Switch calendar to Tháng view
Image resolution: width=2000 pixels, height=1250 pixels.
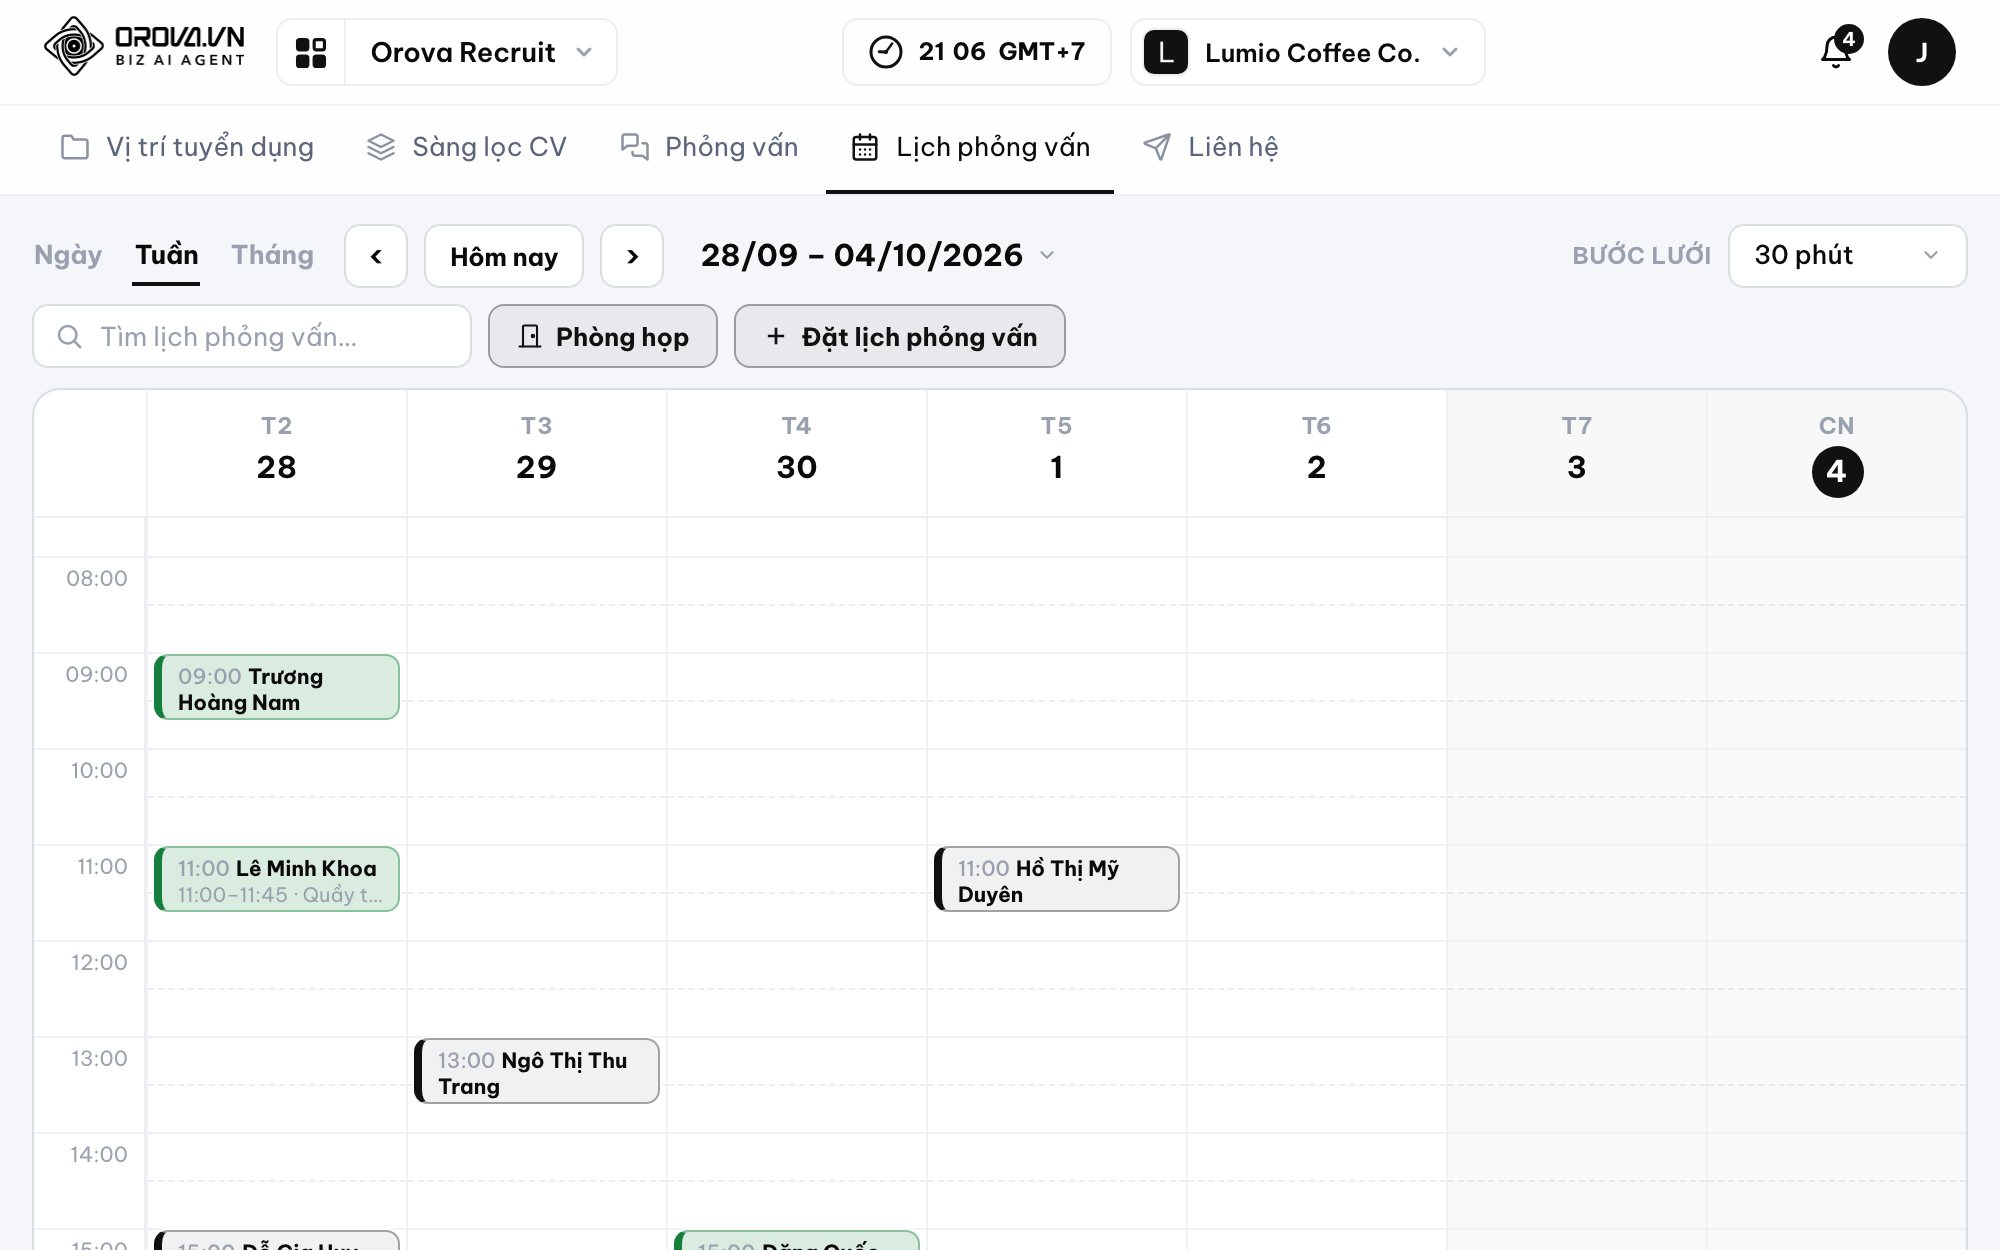click(x=273, y=255)
